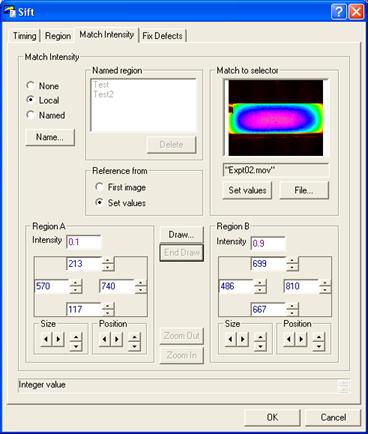368x434 pixels.
Task: Switch to the Fix Defects tab
Action: pyautogui.click(x=162, y=36)
